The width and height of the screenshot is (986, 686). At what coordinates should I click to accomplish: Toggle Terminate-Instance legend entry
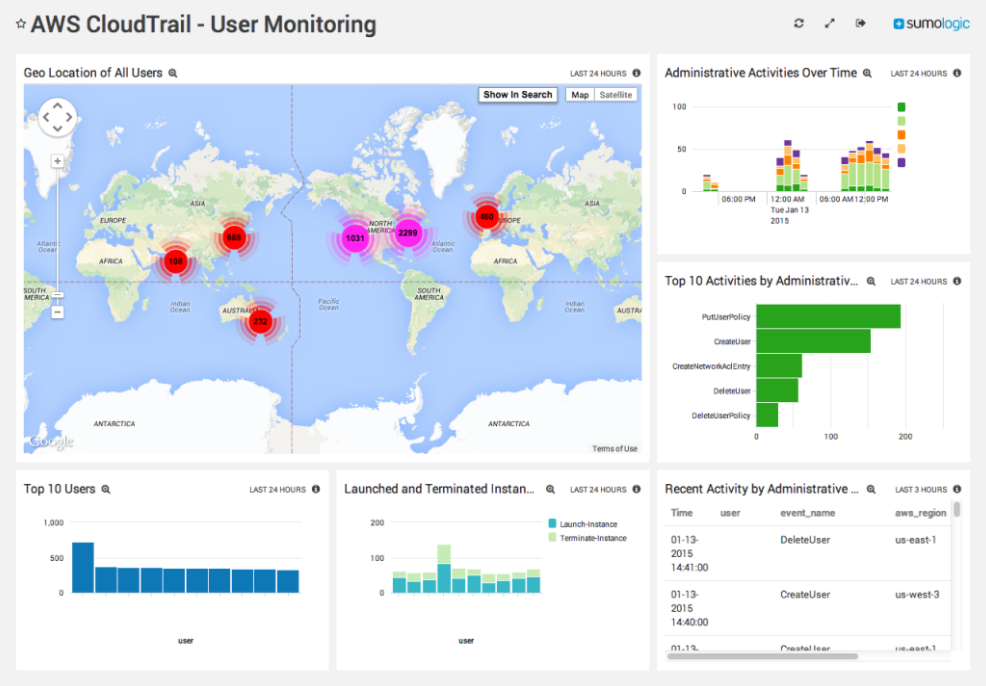(587, 538)
